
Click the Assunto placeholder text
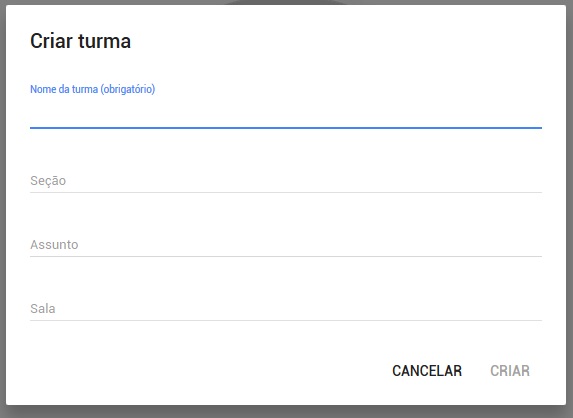[54, 244]
